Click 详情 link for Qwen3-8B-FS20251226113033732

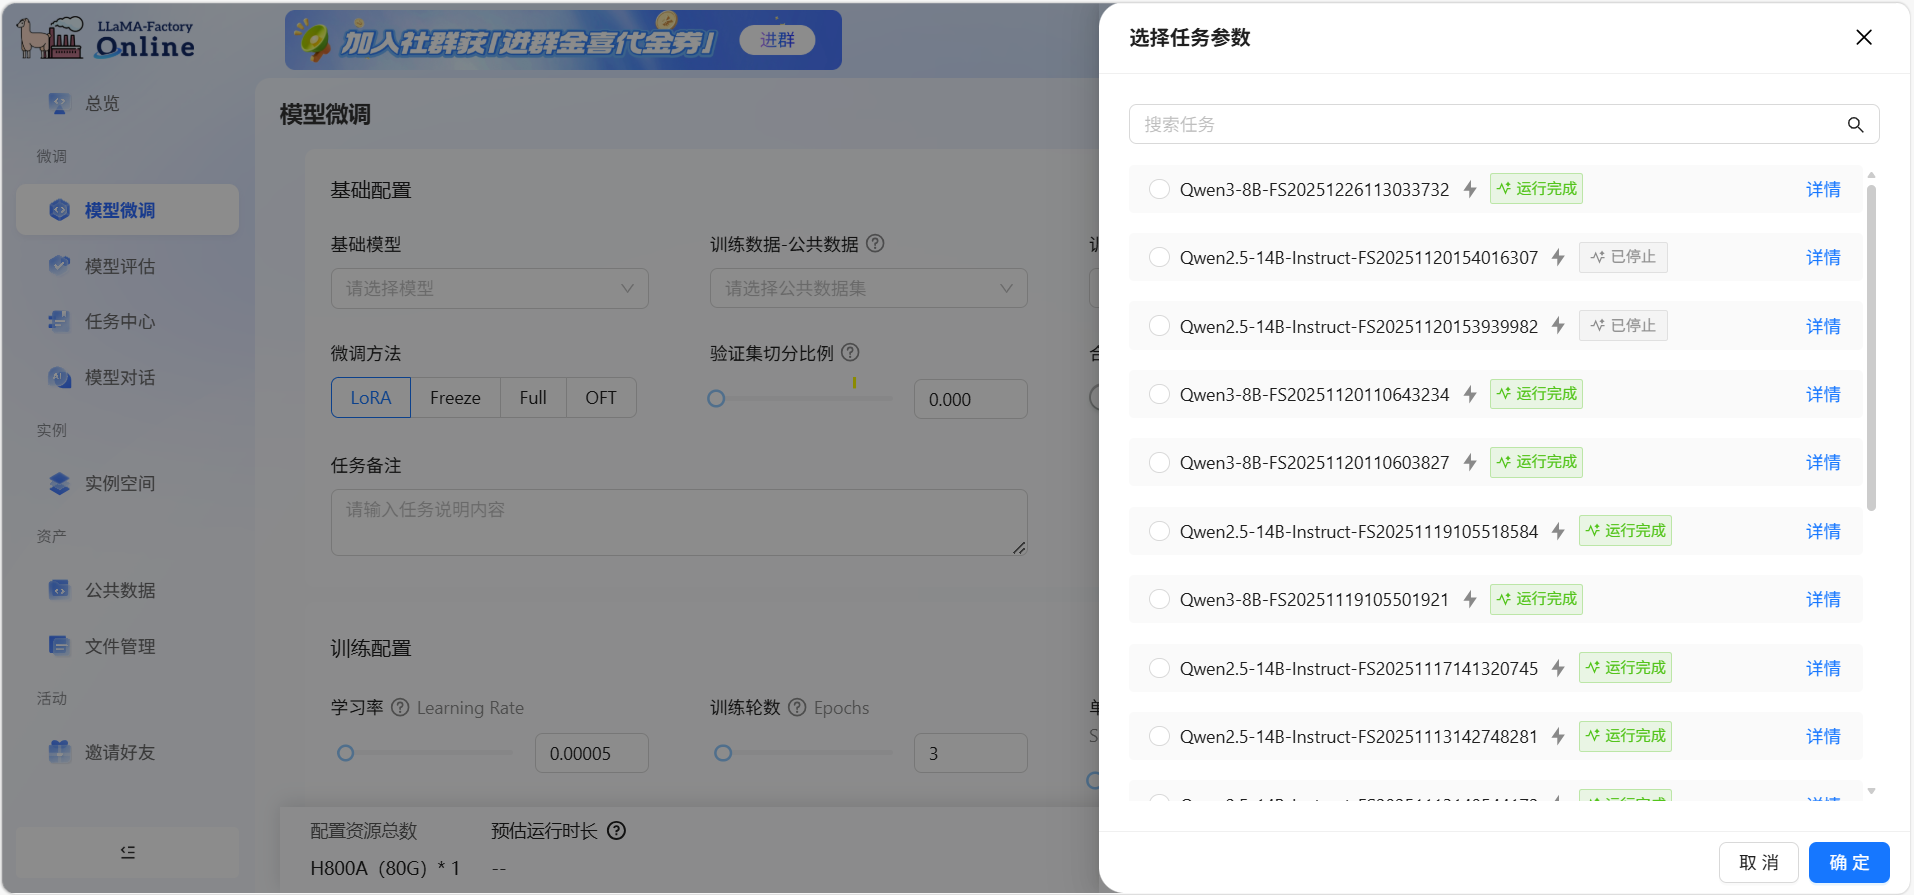pos(1823,189)
